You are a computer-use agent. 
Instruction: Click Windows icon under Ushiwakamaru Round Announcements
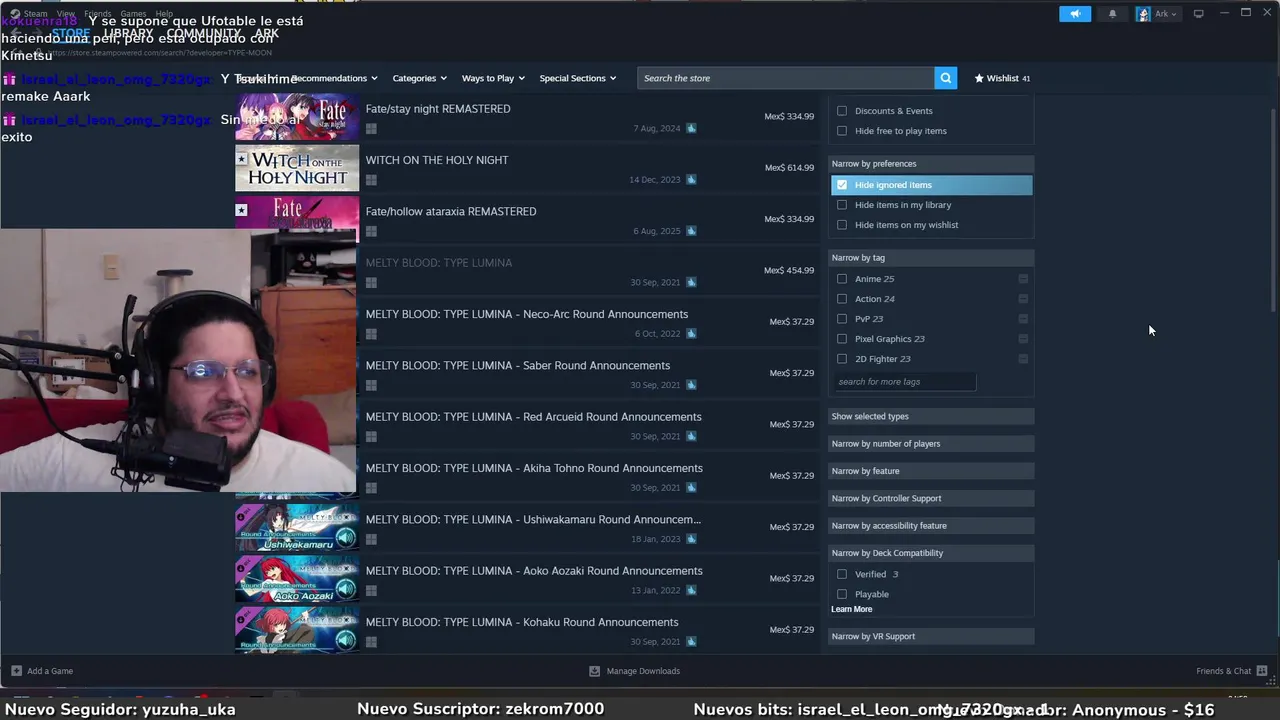[x=371, y=539]
